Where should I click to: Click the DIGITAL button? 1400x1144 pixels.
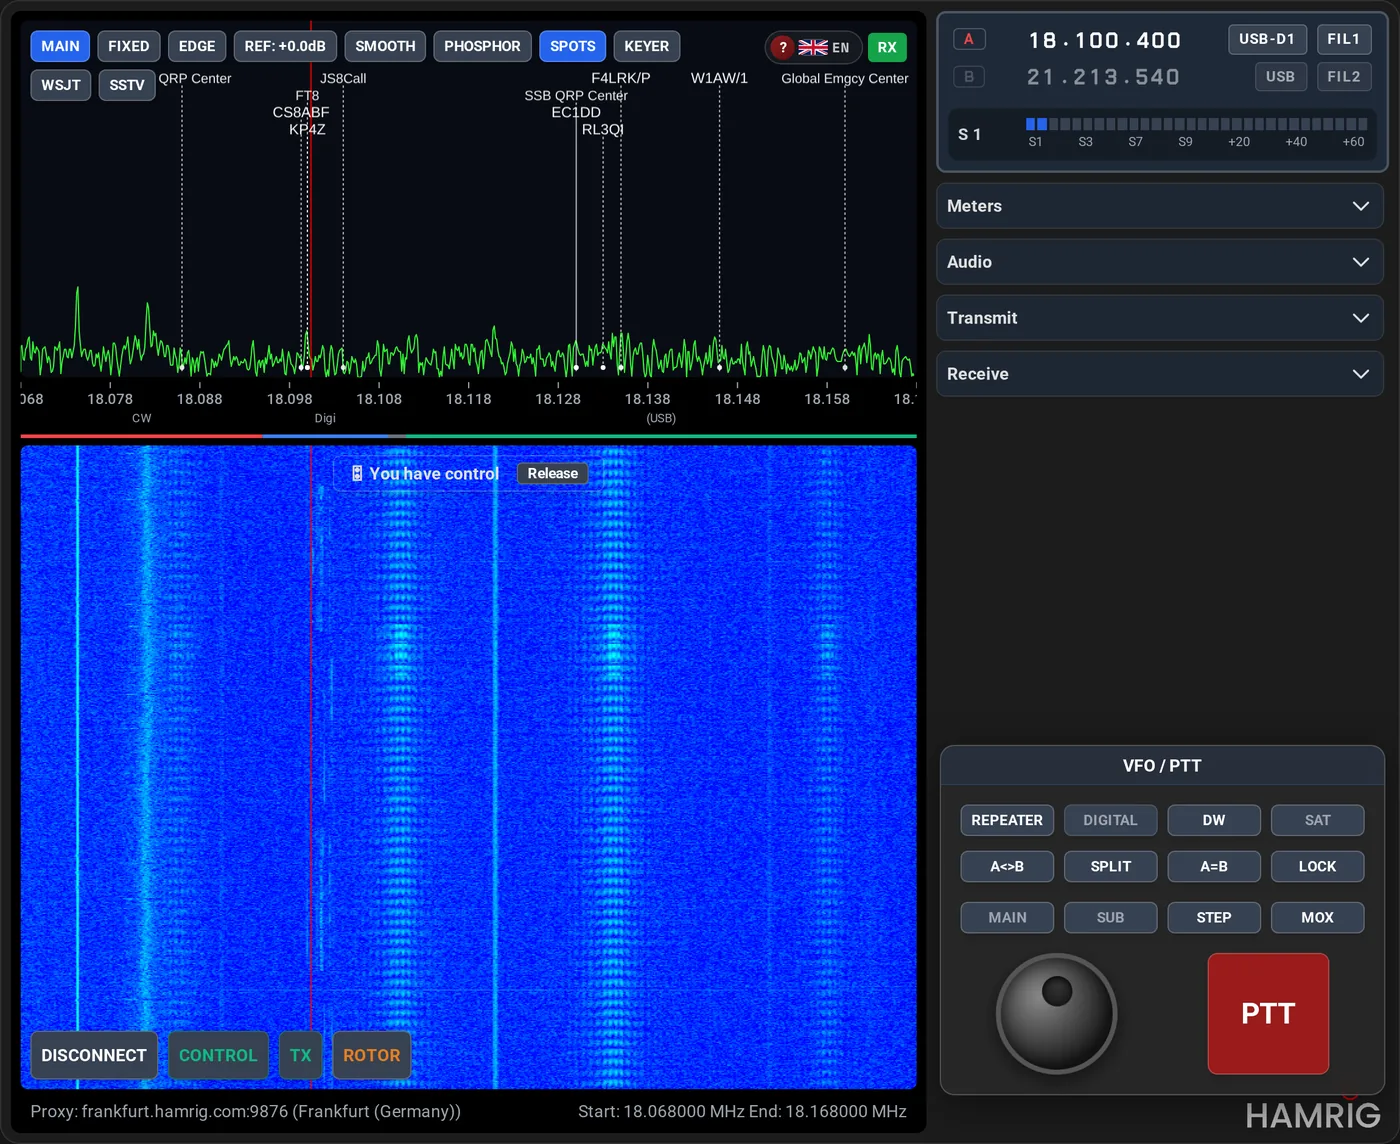[x=1110, y=820]
